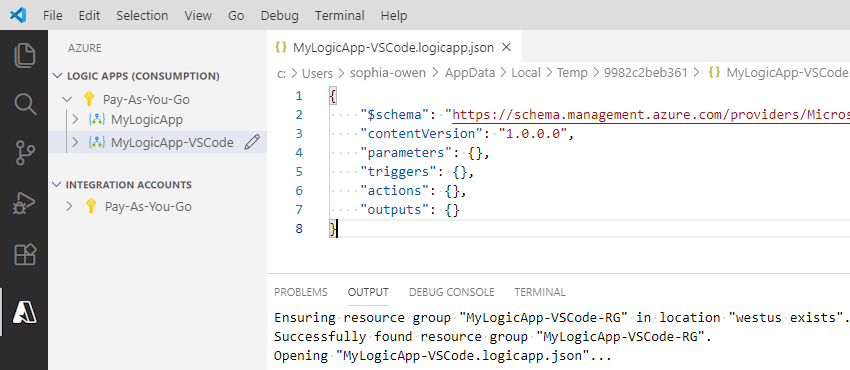Click key icon of Logic Apps subscription
This screenshot has height=370, width=850.
89,99
